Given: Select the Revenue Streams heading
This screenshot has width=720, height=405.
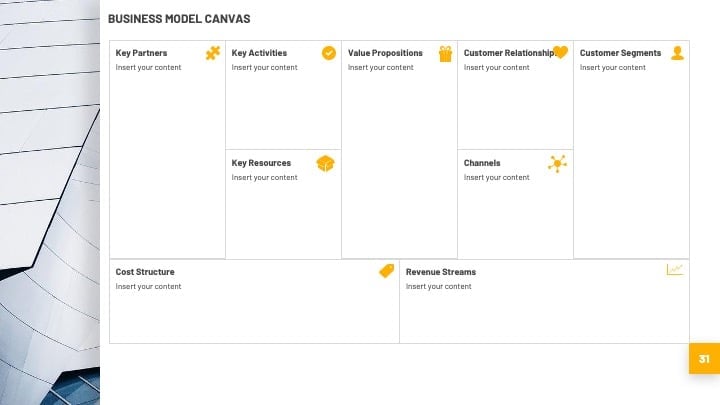Looking at the screenshot, I should tap(441, 272).
